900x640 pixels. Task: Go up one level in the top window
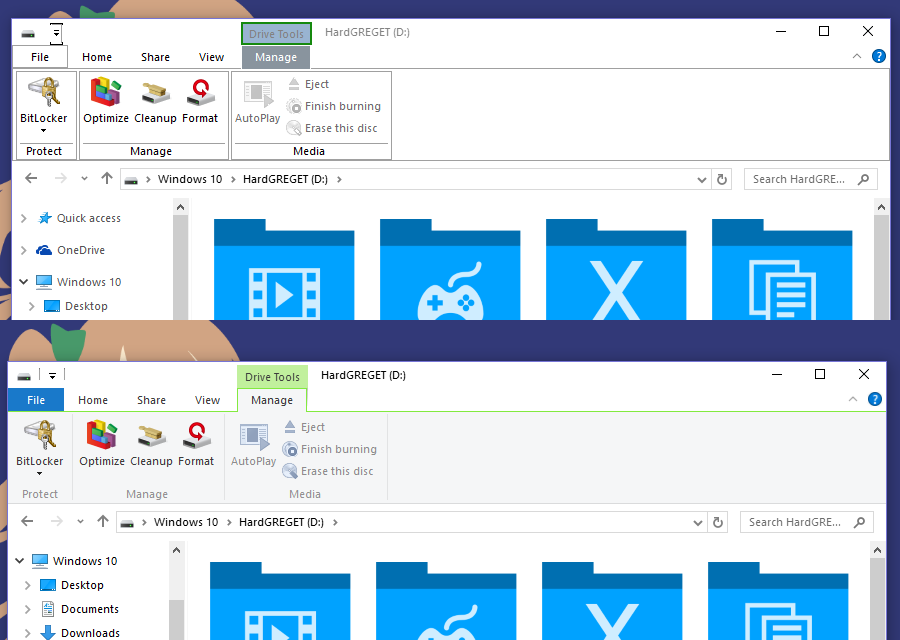(x=107, y=179)
